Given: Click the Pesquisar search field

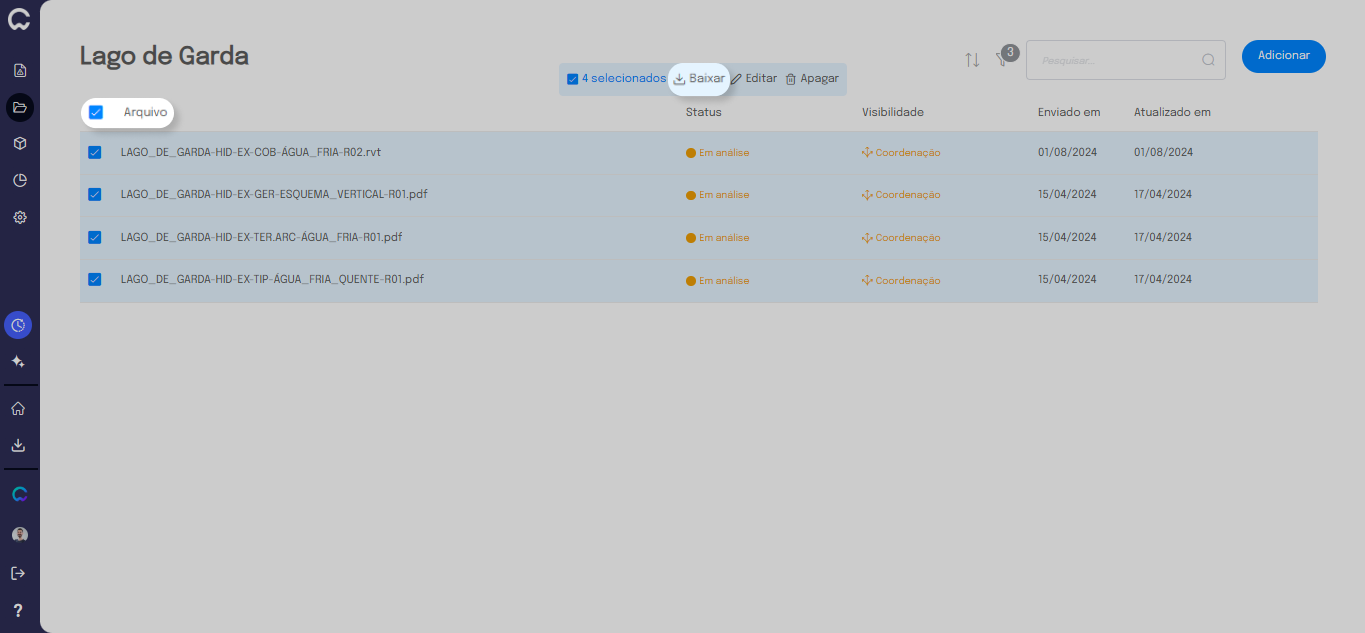Looking at the screenshot, I should click(x=1115, y=60).
